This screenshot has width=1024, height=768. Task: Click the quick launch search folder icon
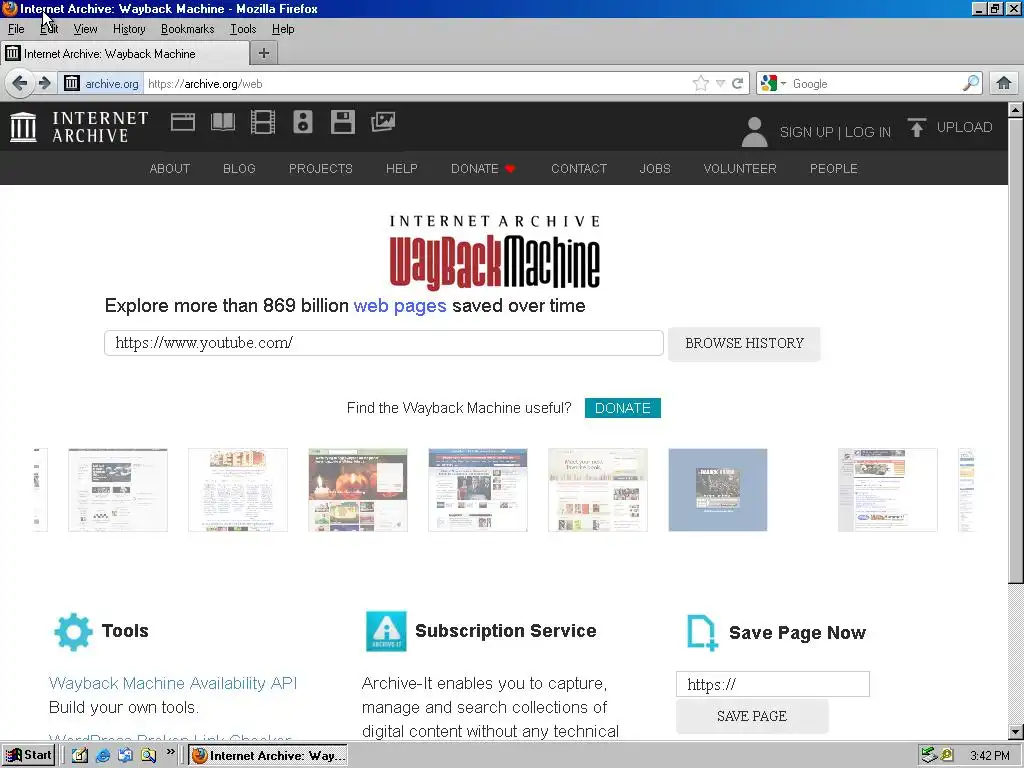(148, 755)
